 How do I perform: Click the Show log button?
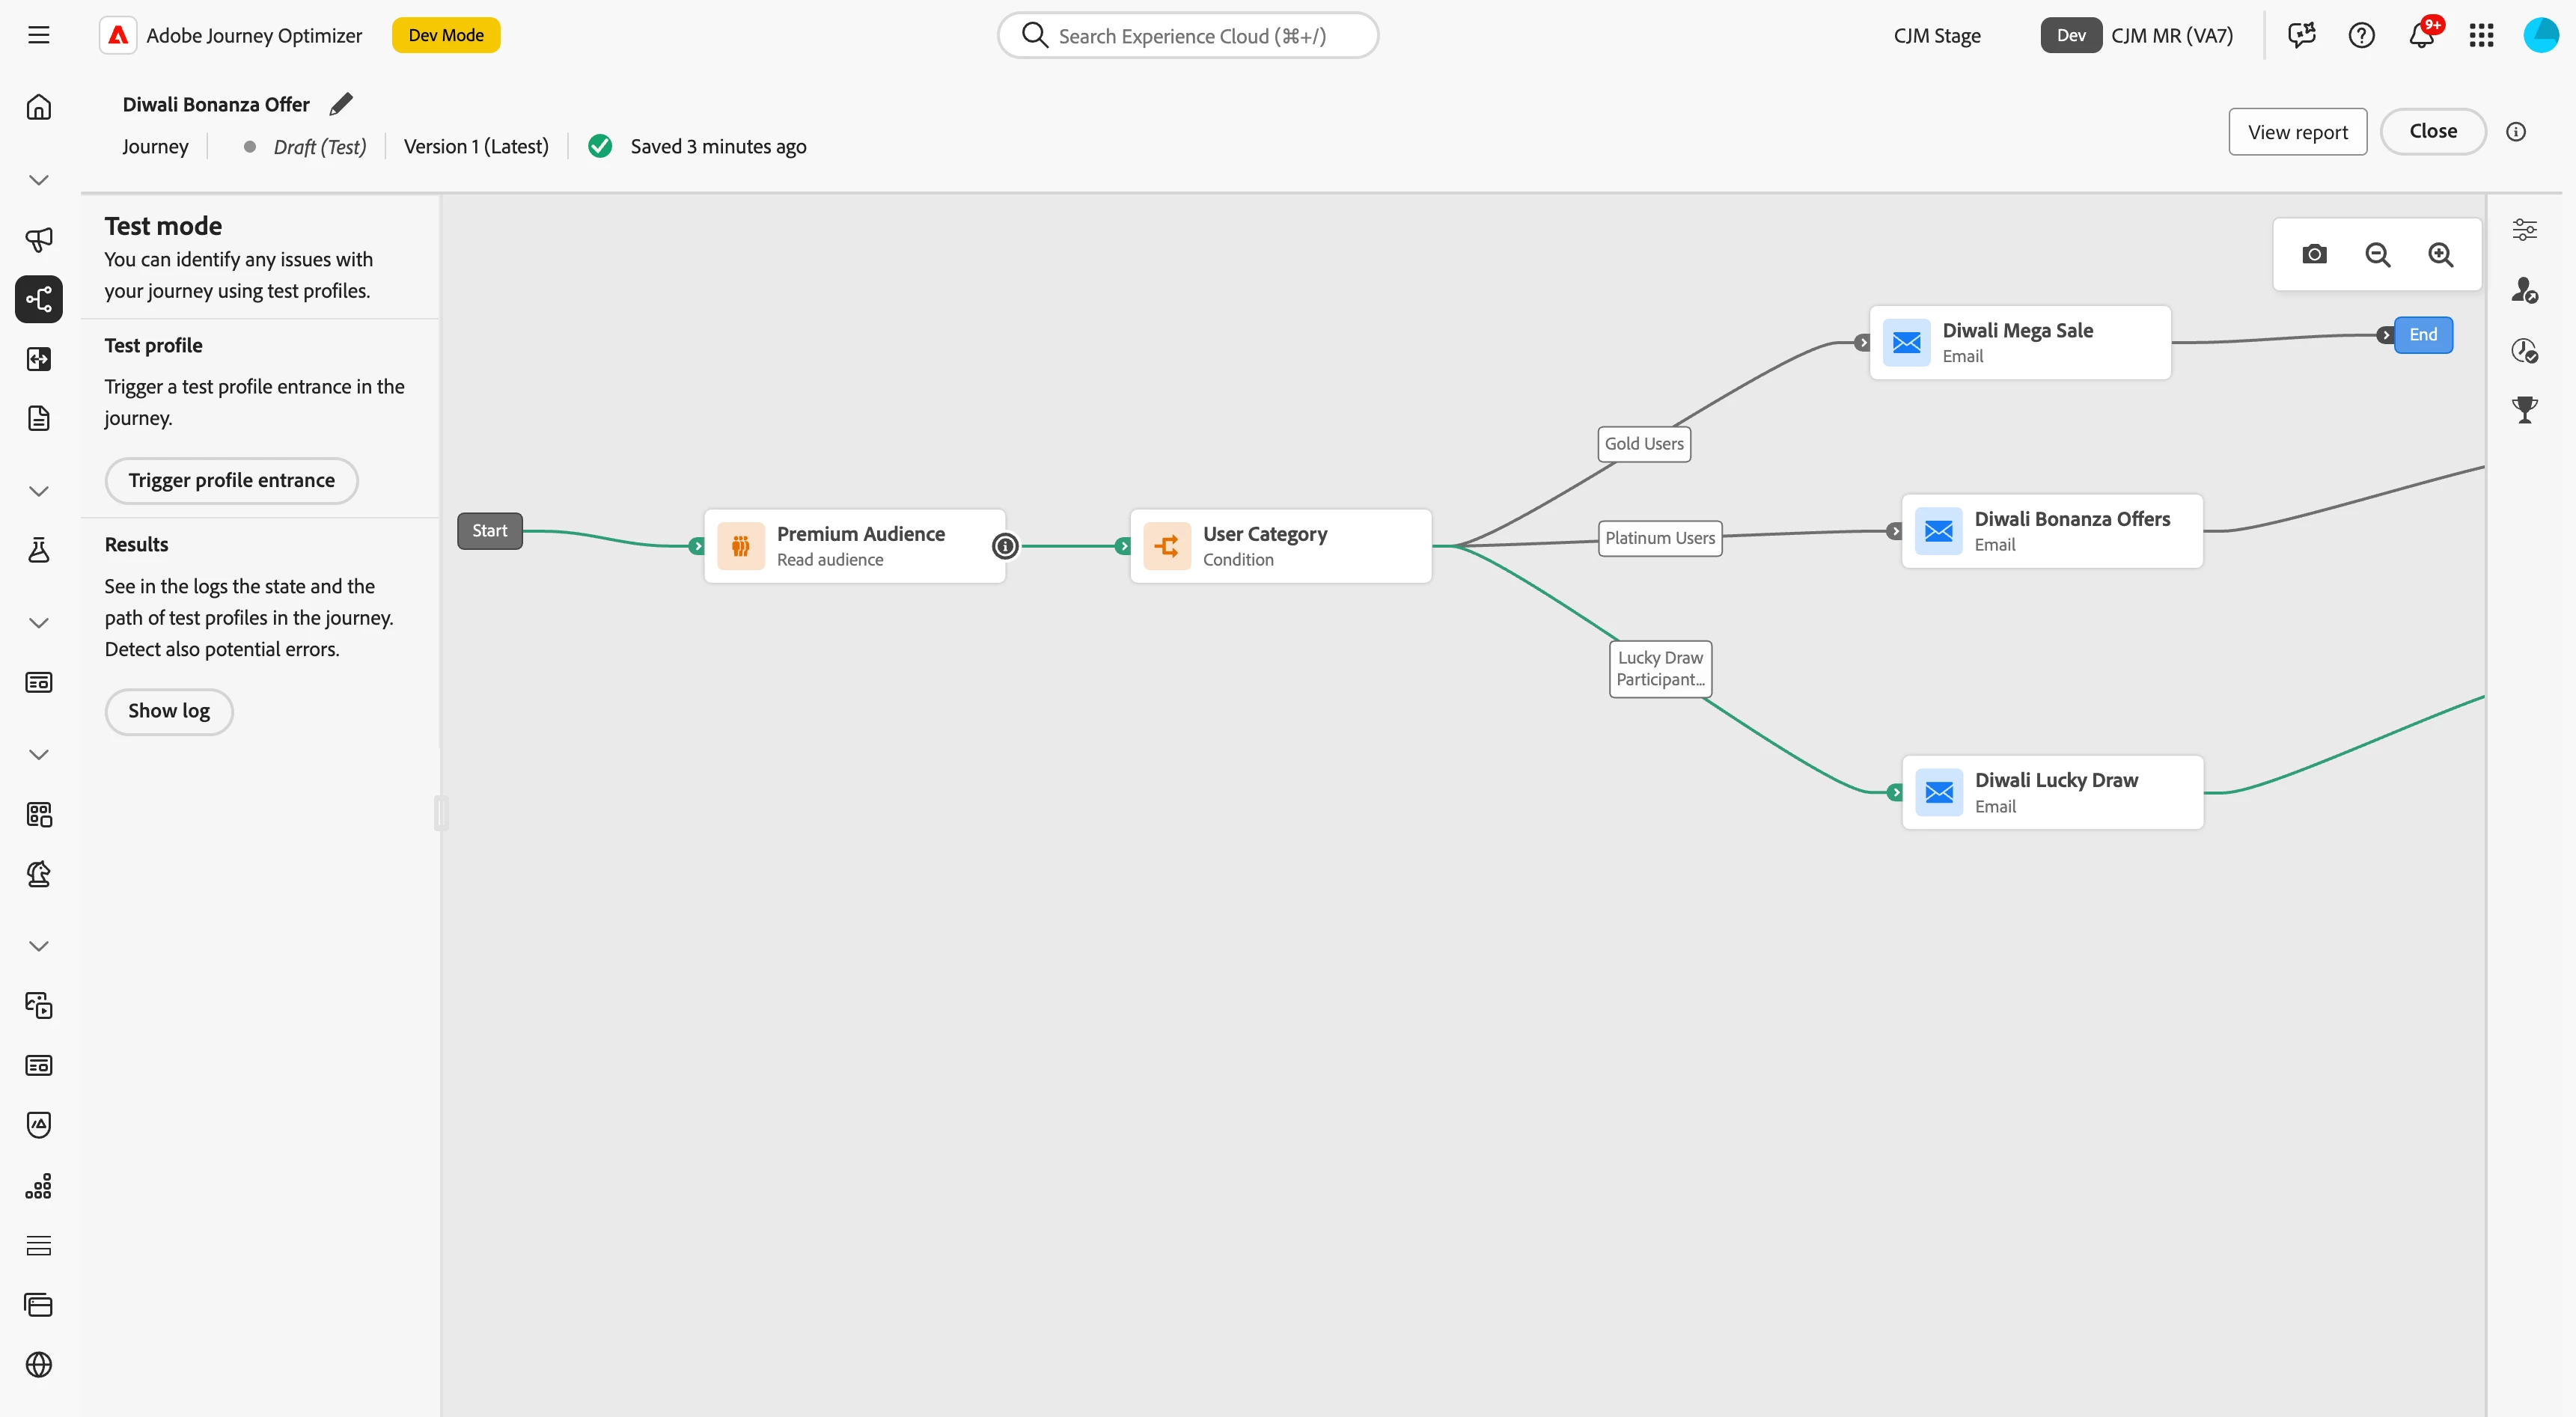(x=169, y=711)
